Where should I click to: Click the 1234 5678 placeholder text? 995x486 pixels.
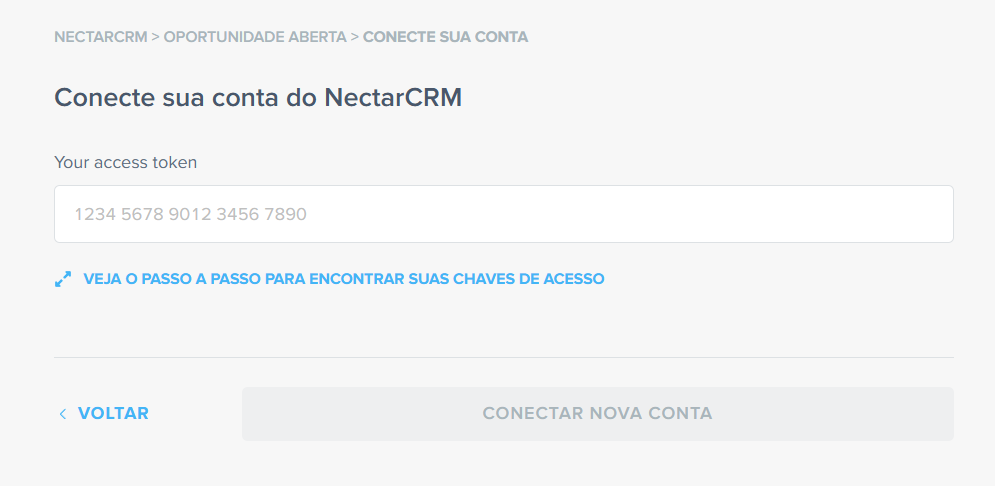(190, 214)
